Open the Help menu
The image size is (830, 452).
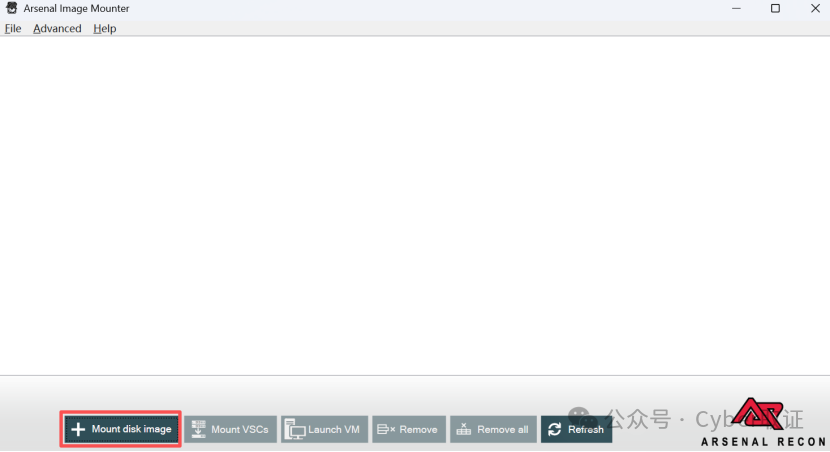click(105, 29)
